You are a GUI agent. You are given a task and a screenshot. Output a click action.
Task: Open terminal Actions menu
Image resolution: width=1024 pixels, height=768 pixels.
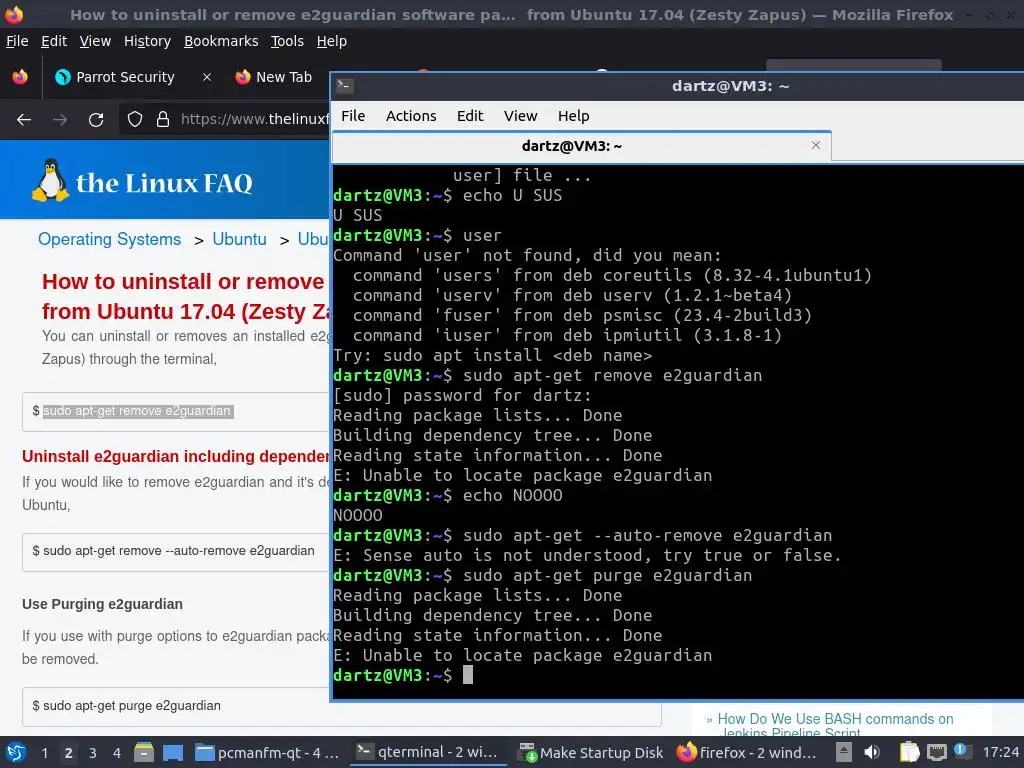(411, 116)
